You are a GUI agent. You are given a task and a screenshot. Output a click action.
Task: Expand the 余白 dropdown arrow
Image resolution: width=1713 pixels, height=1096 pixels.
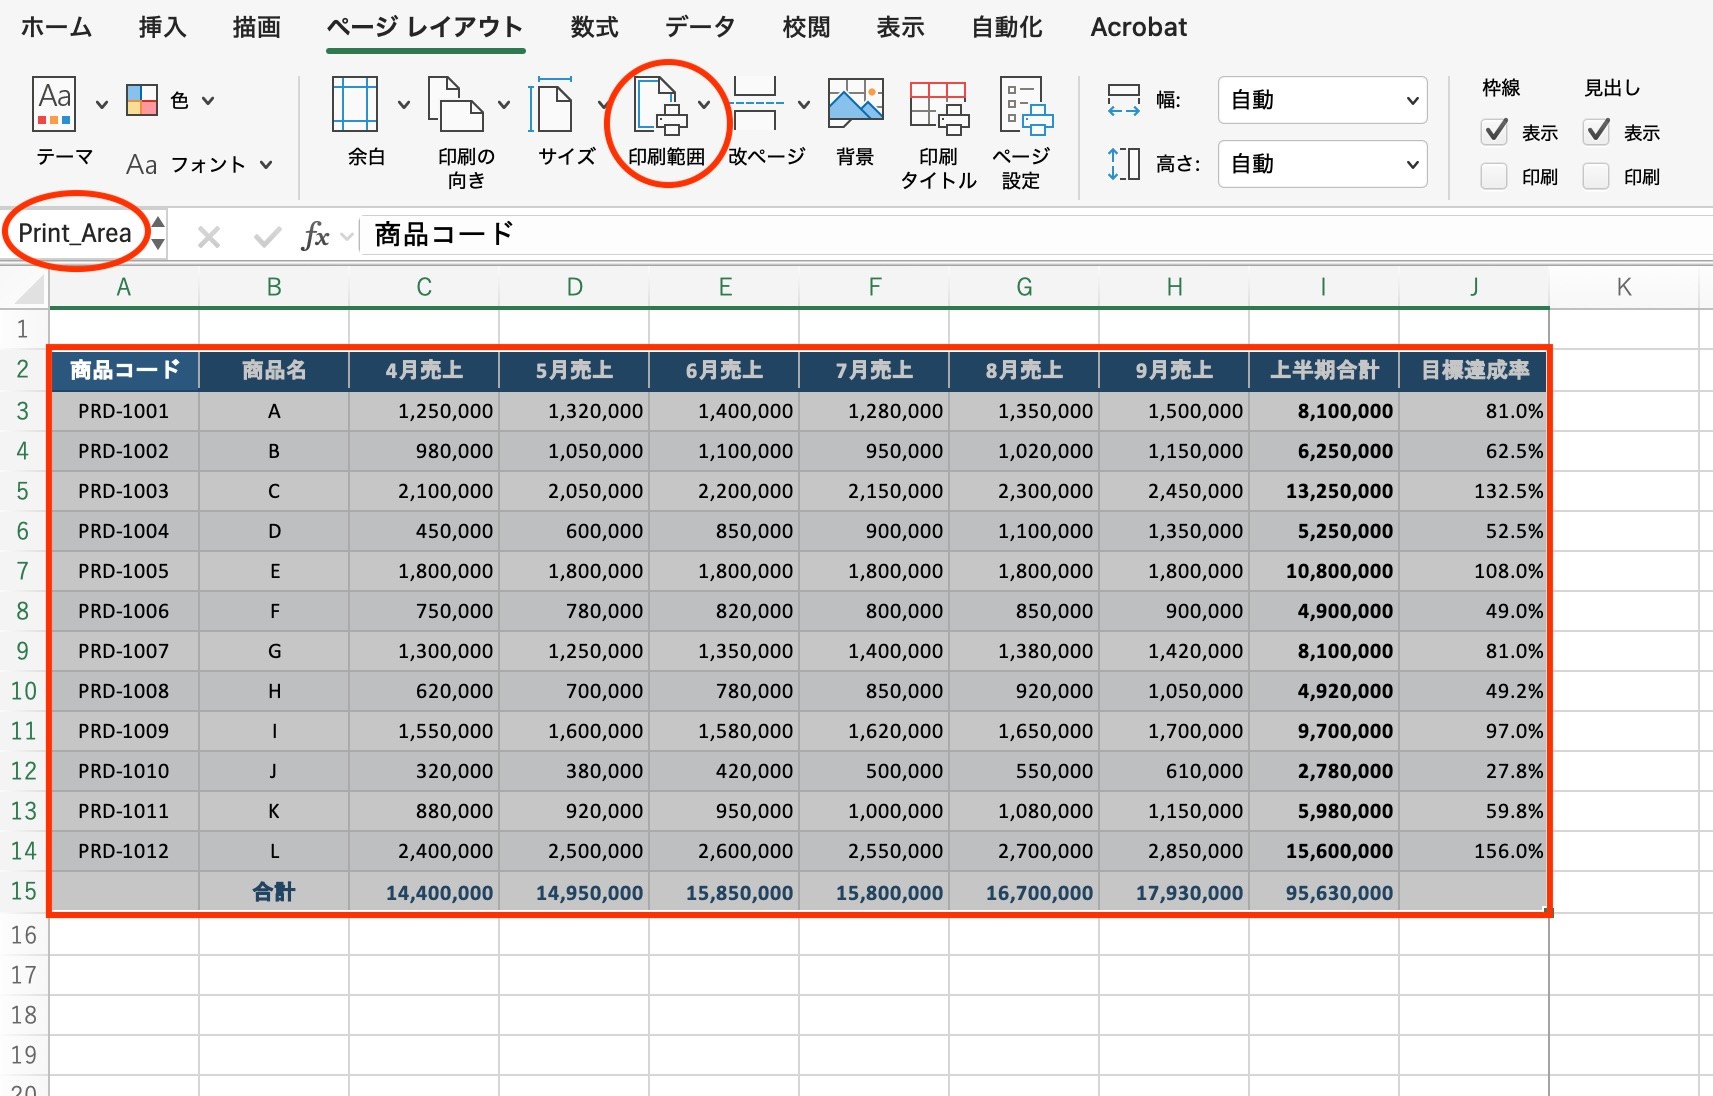click(404, 104)
